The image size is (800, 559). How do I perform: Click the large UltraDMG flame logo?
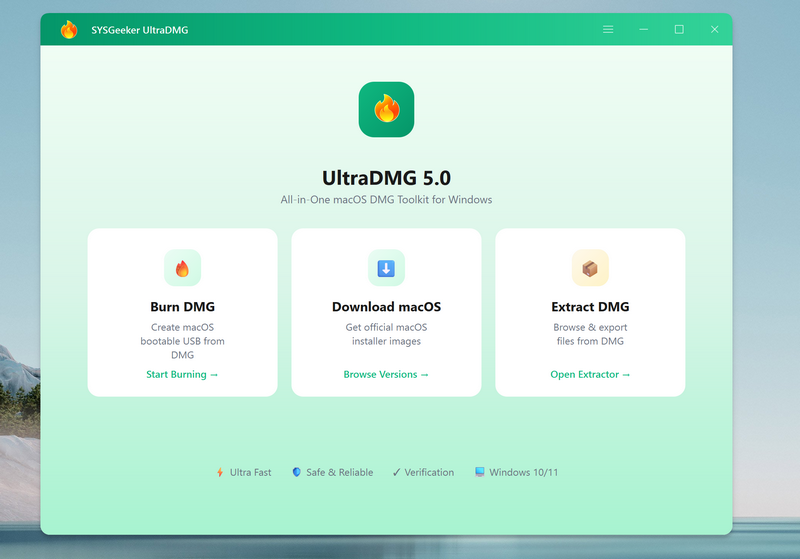click(x=386, y=109)
